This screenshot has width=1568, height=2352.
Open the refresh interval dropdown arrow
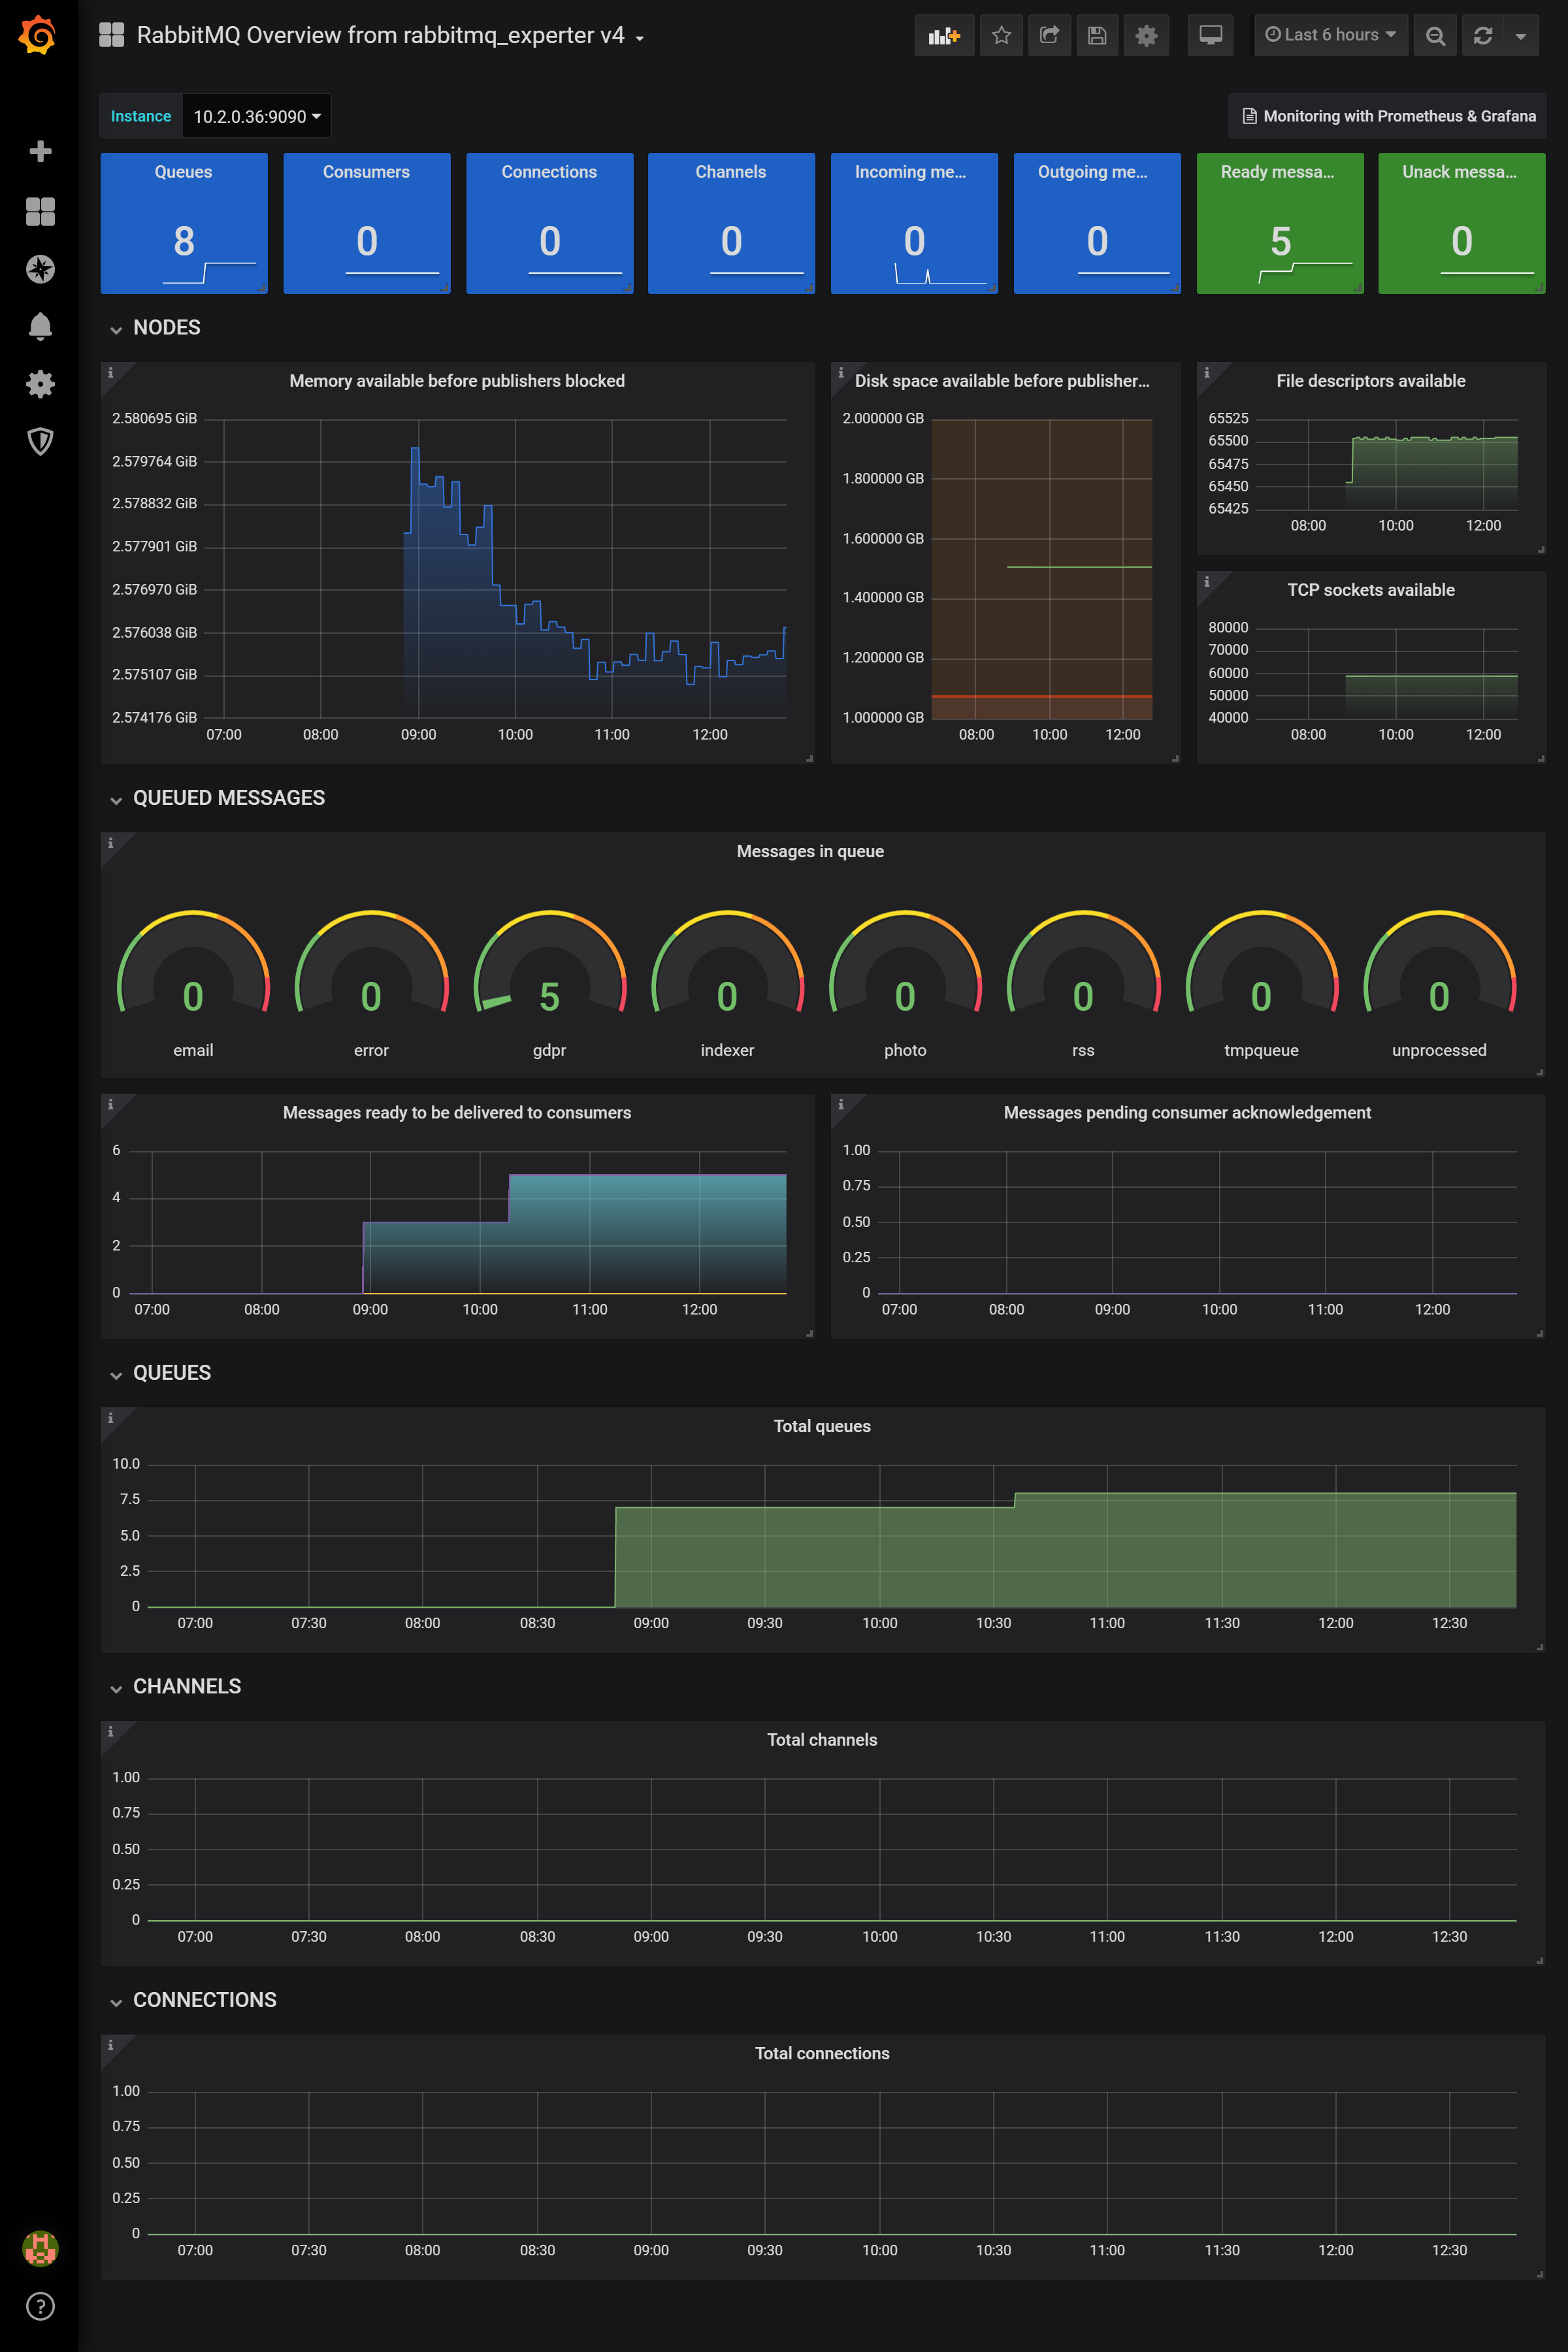1520,36
